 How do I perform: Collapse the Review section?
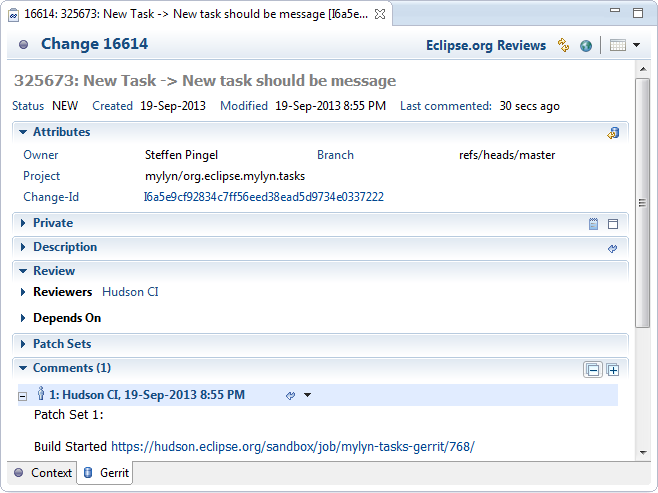coord(23,271)
